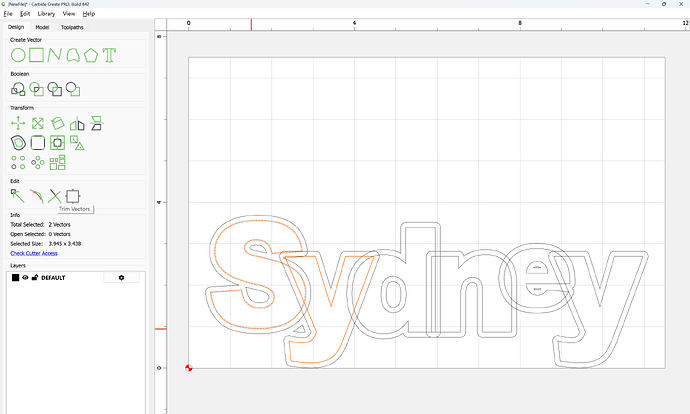The width and height of the screenshot is (690, 414).
Task: Open the Library menu
Action: pyautogui.click(x=46, y=14)
